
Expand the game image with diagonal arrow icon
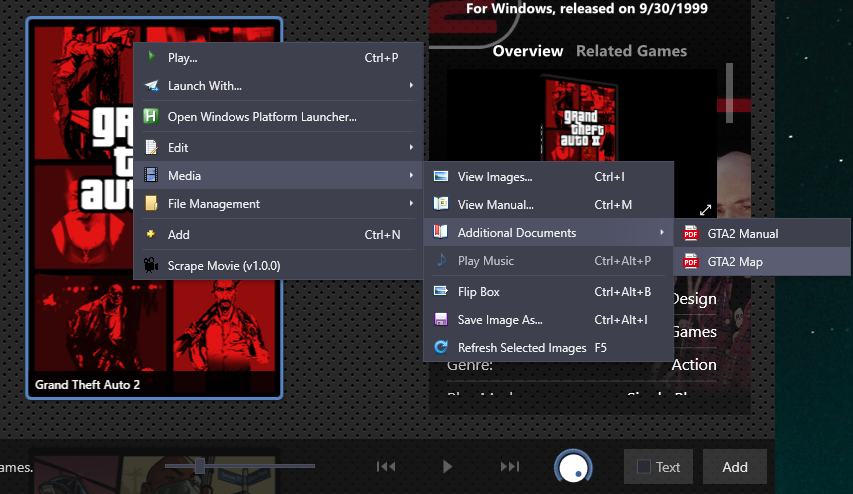click(x=706, y=210)
